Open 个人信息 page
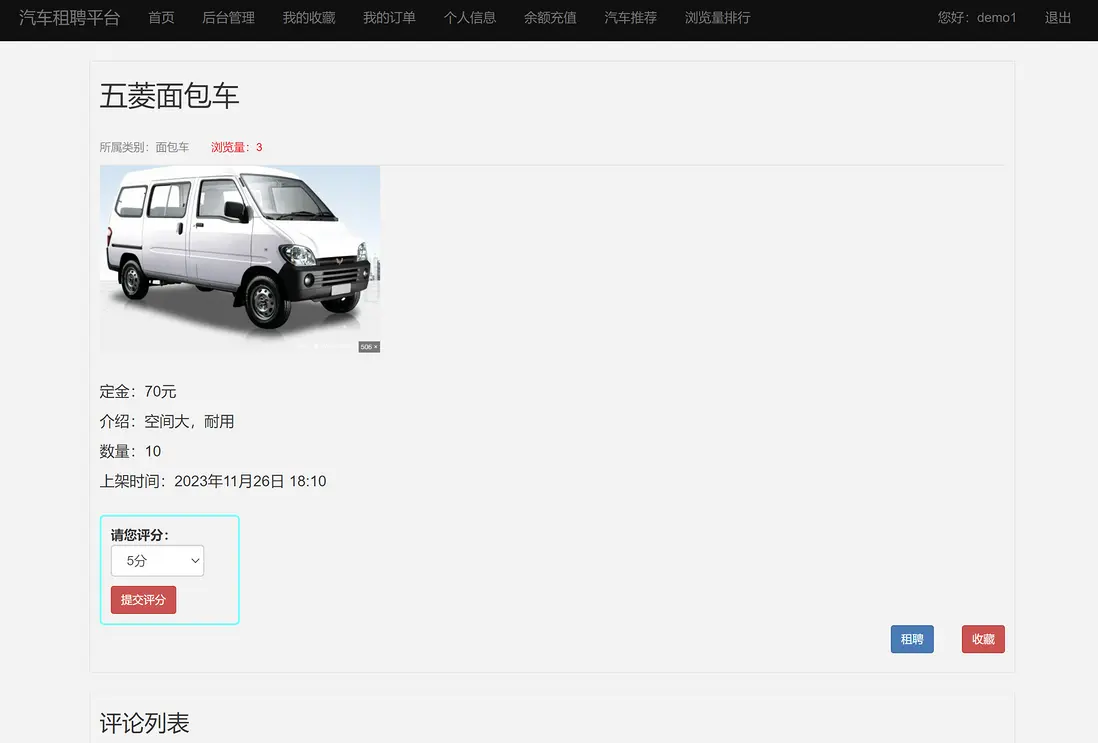 [x=470, y=18]
